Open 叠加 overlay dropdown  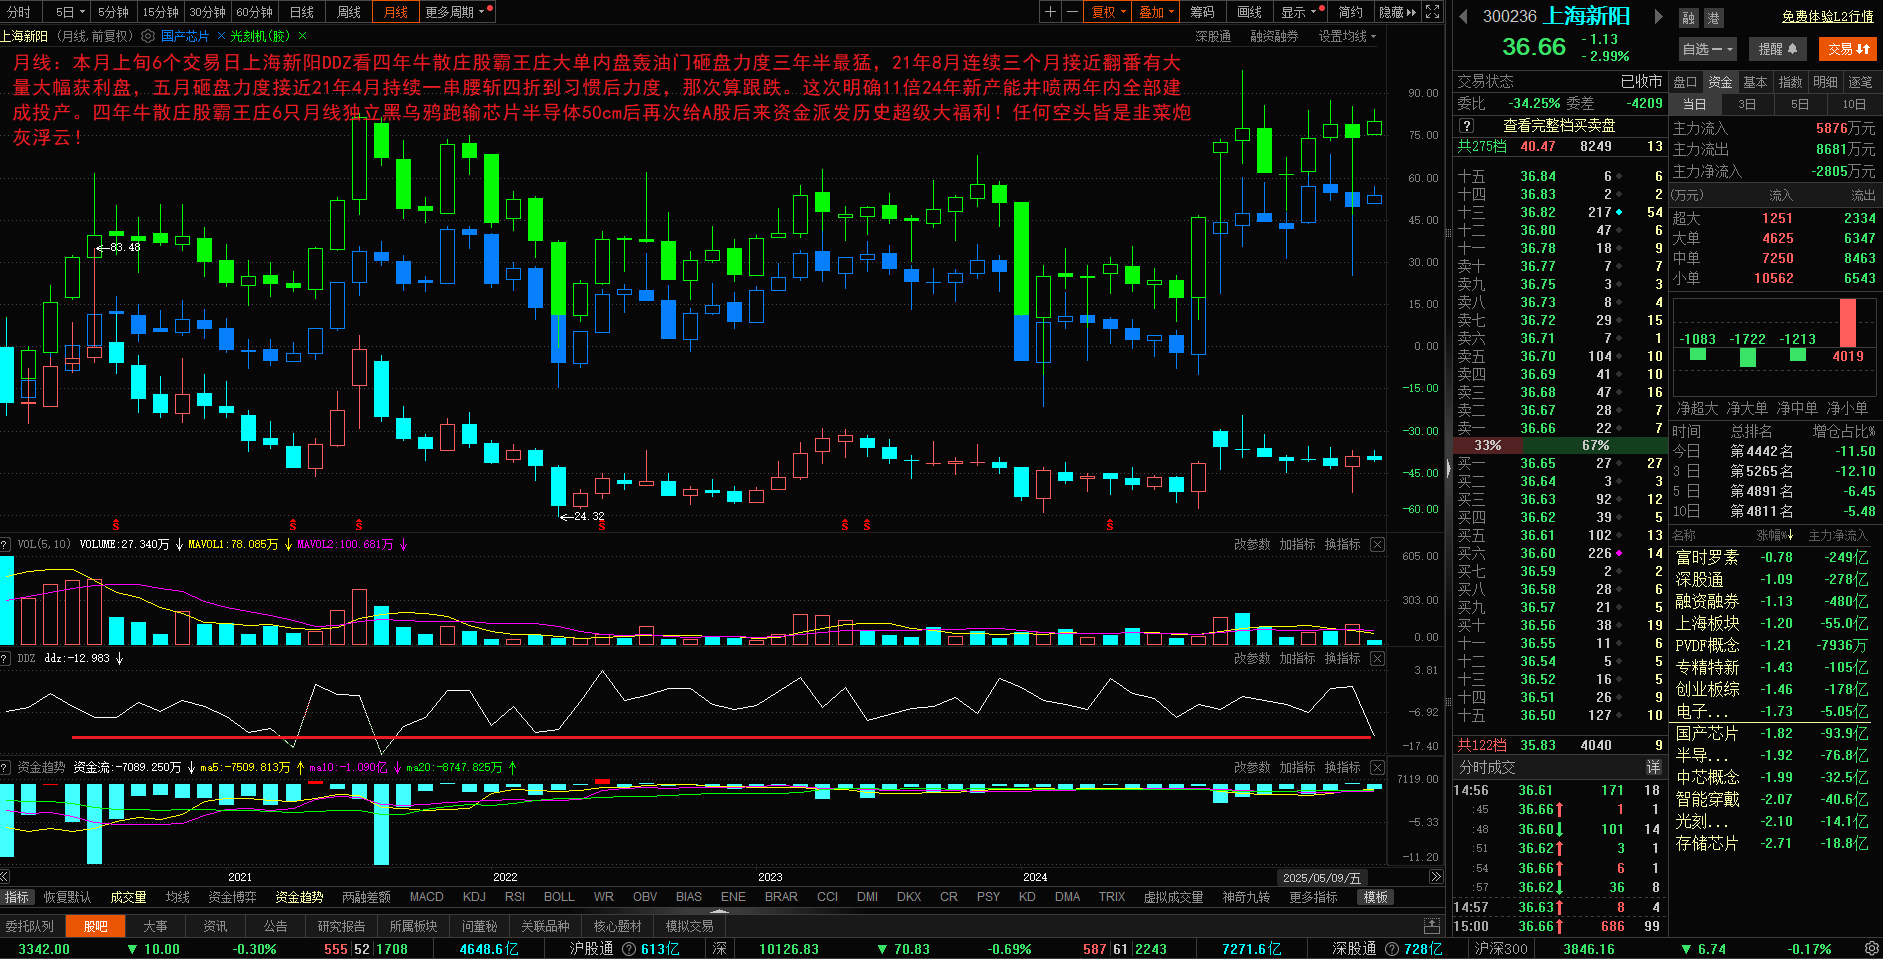[1156, 12]
